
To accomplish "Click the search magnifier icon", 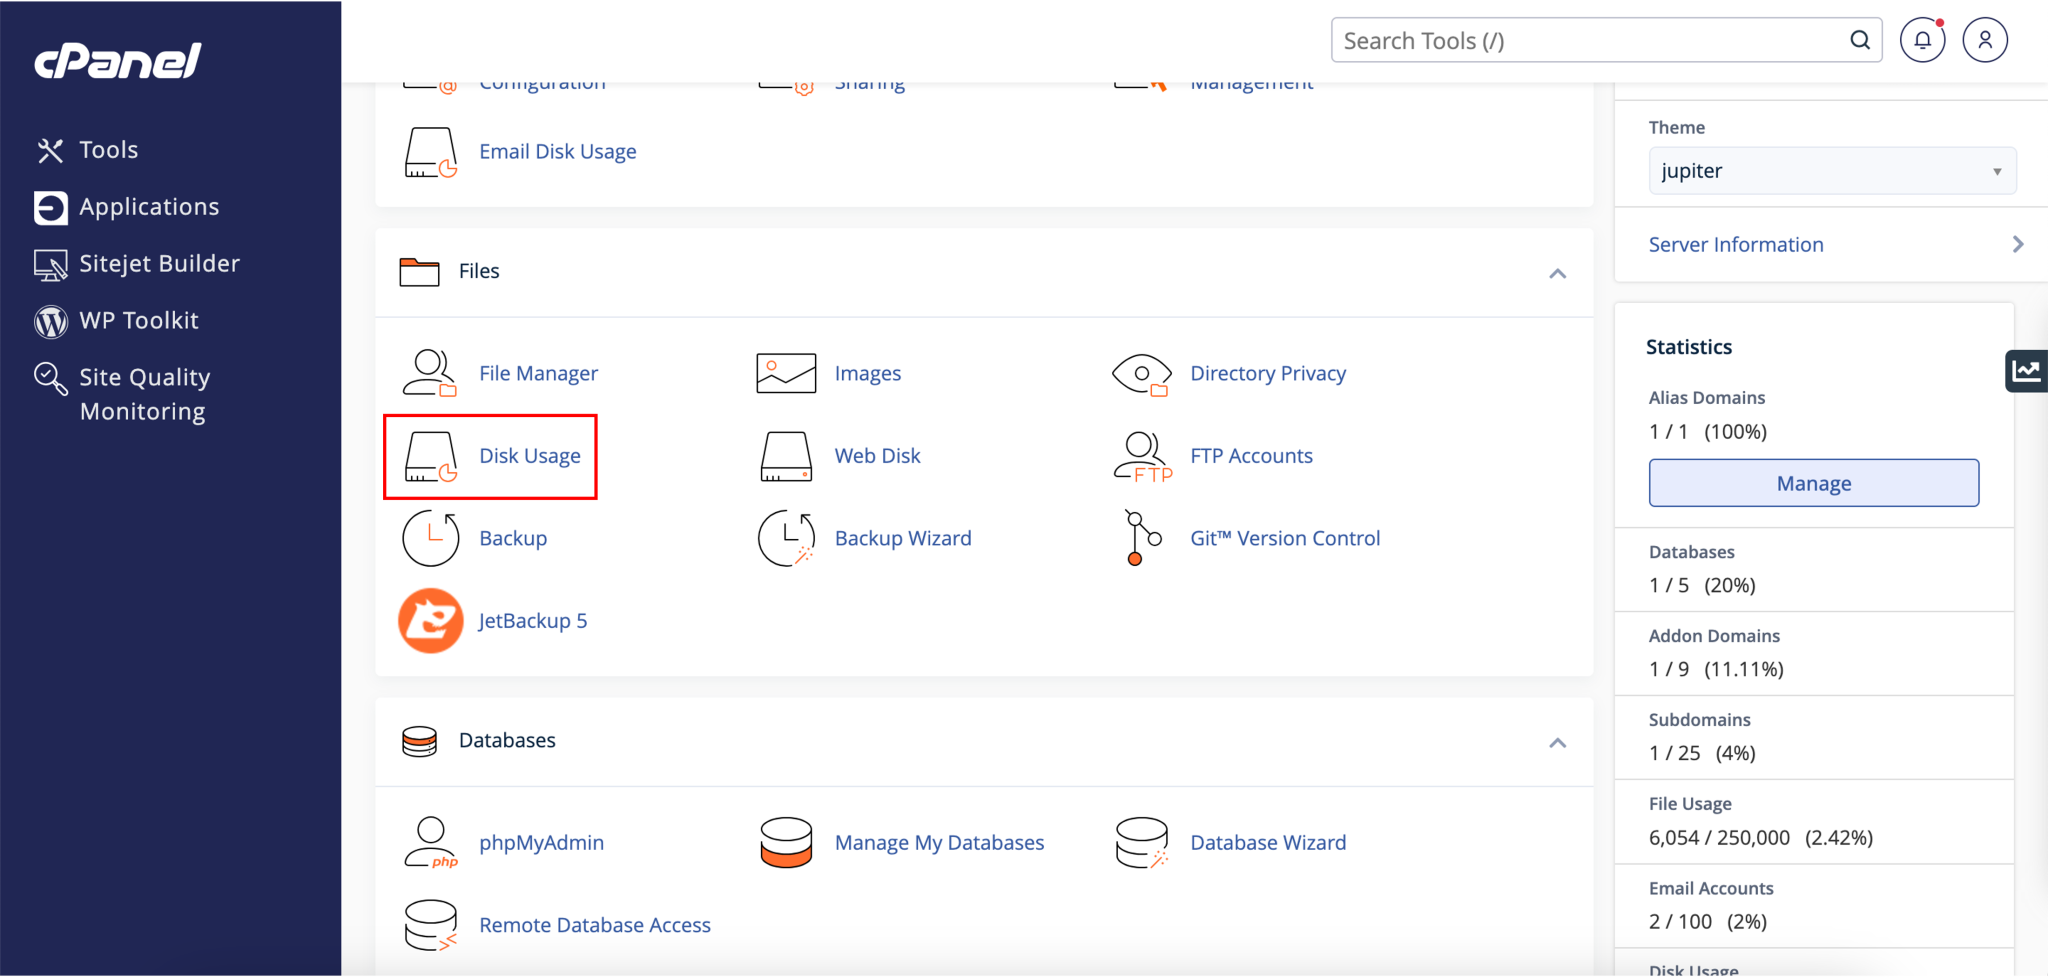I will tap(1860, 40).
